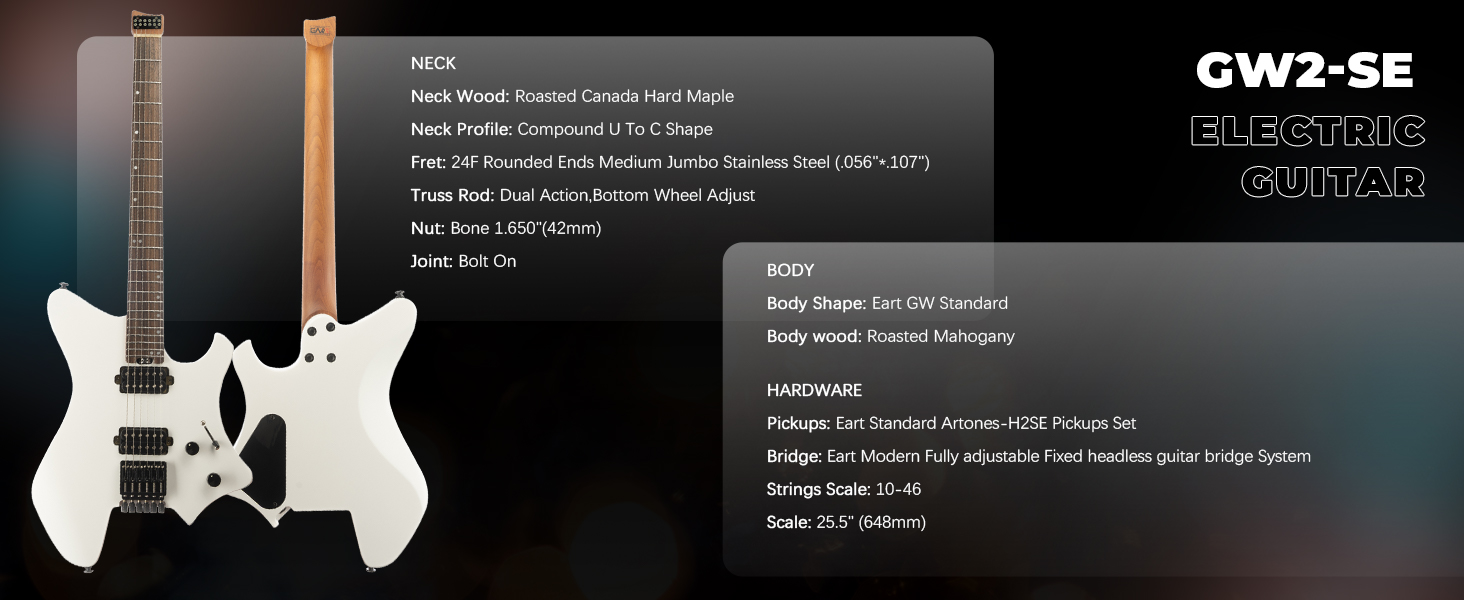
Task: Click the Pickups specification line
Action: [x=950, y=423]
